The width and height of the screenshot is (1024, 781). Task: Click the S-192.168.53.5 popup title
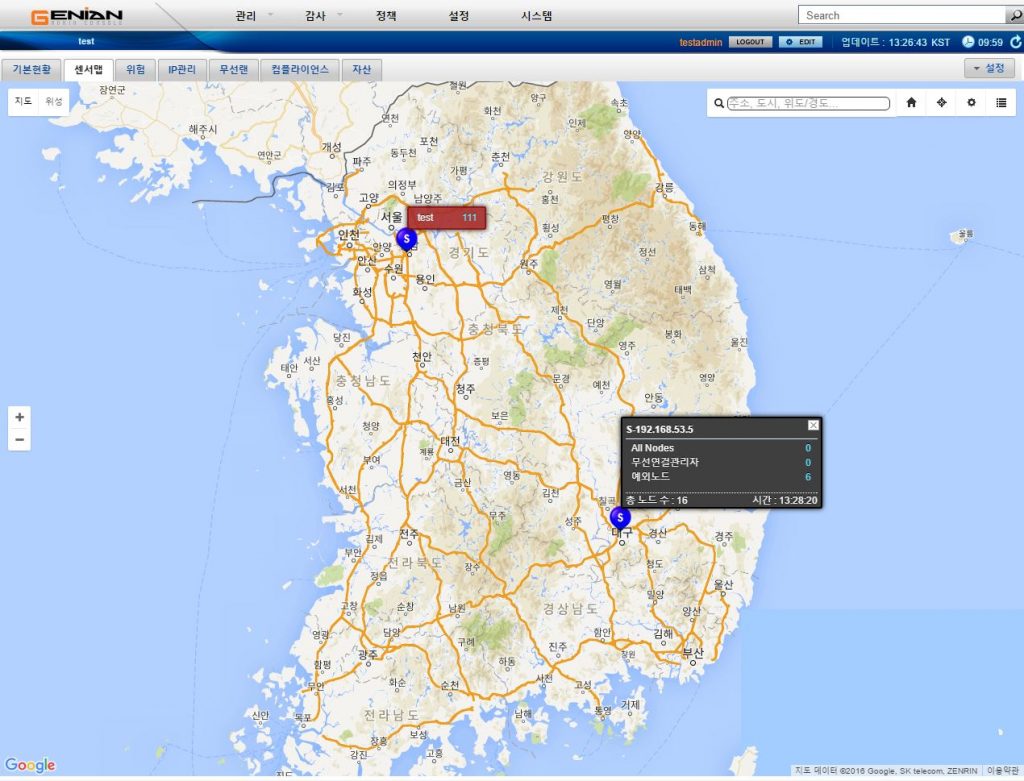coord(660,429)
